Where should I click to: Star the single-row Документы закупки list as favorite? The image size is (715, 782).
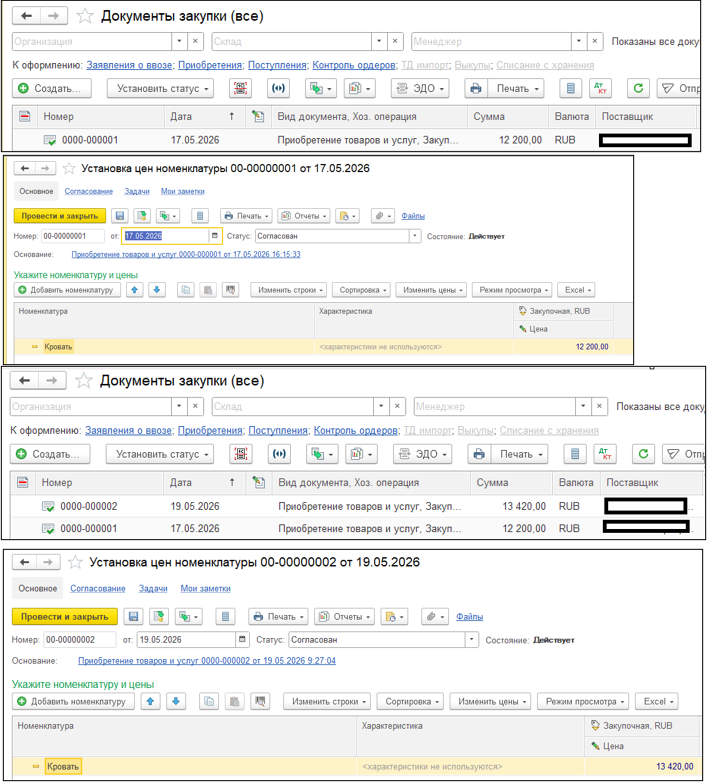click(x=85, y=16)
